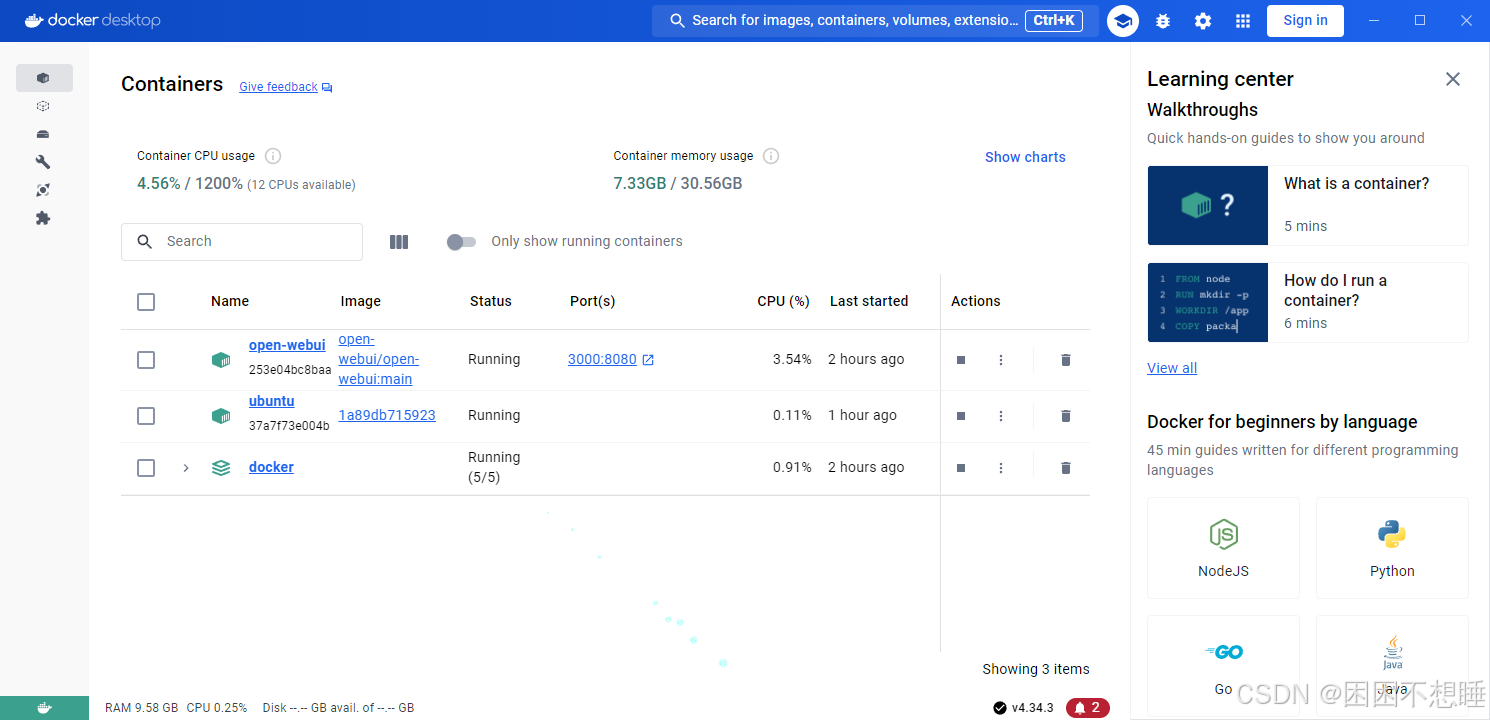Open the NodeJS beginner guide card
Screen dimensions: 1490x720
click(x=1224, y=548)
